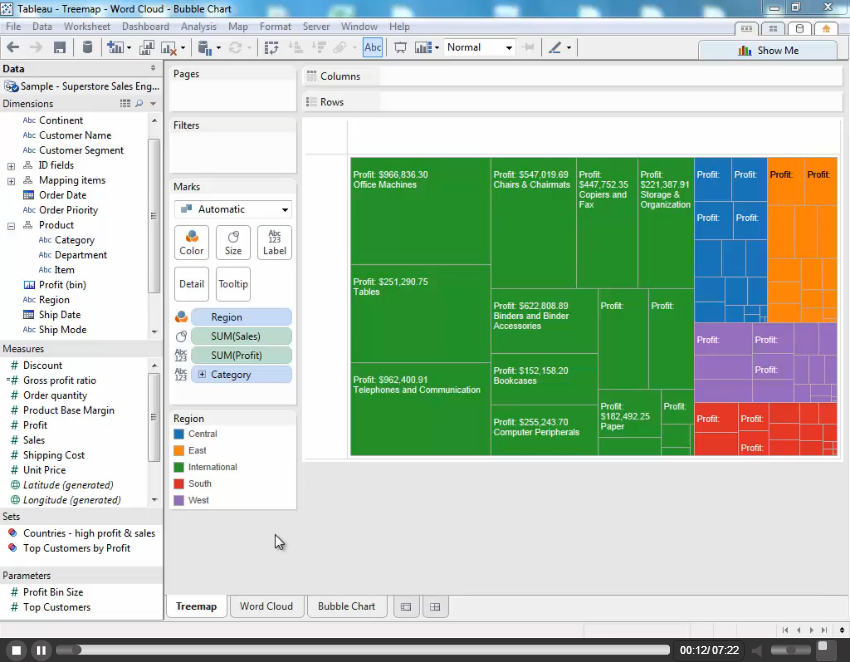Switch to the Word Cloud tab
Screen dimensions: 850x662
(x=266, y=606)
